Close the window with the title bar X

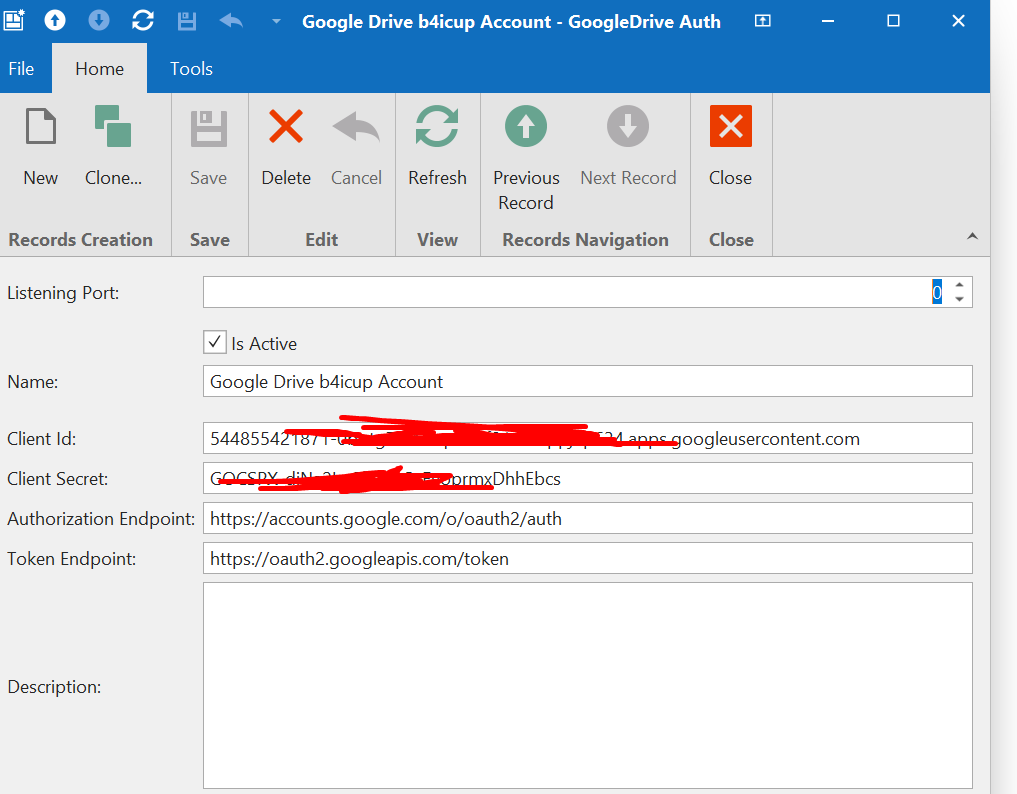pyautogui.click(x=959, y=21)
